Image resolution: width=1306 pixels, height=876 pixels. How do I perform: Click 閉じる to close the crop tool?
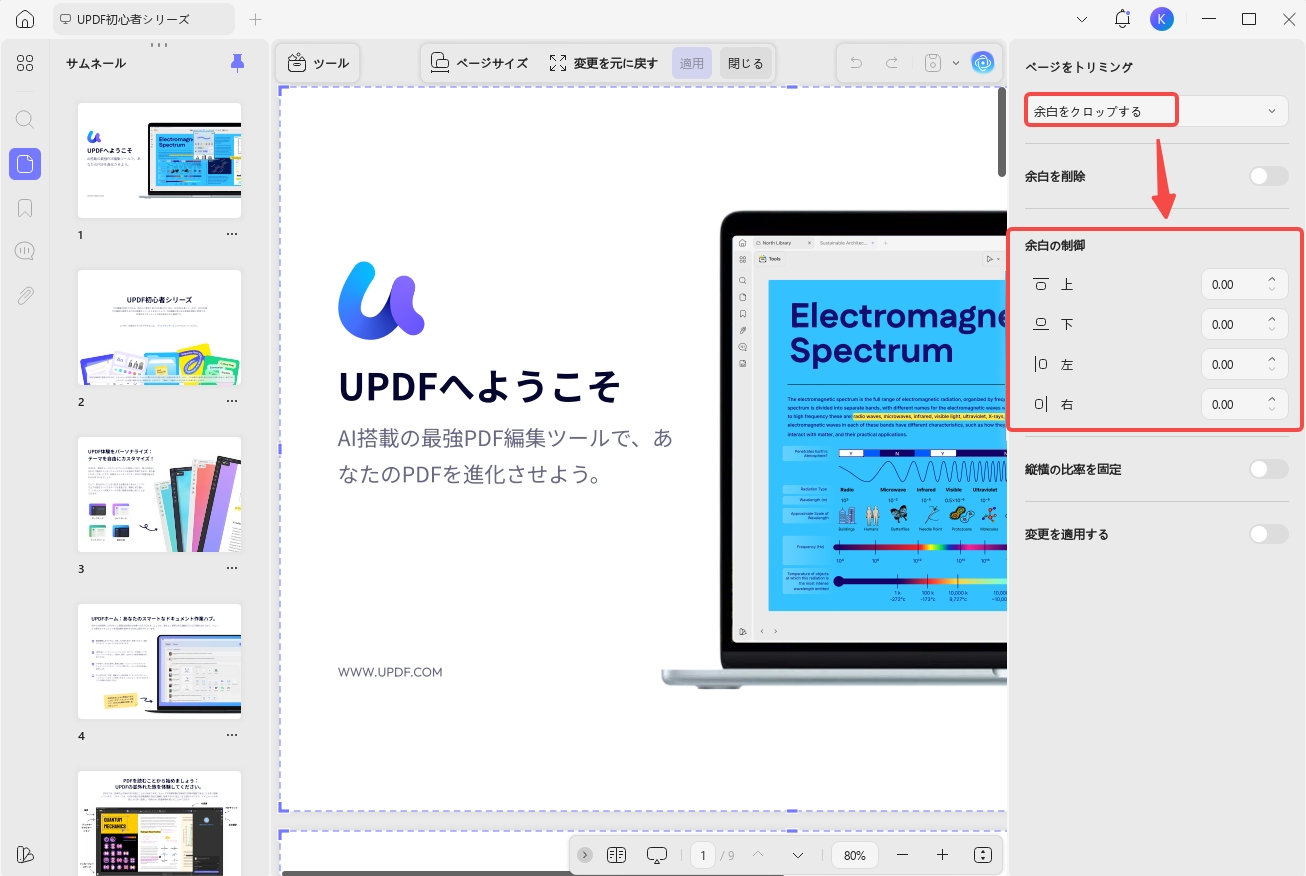(x=745, y=63)
